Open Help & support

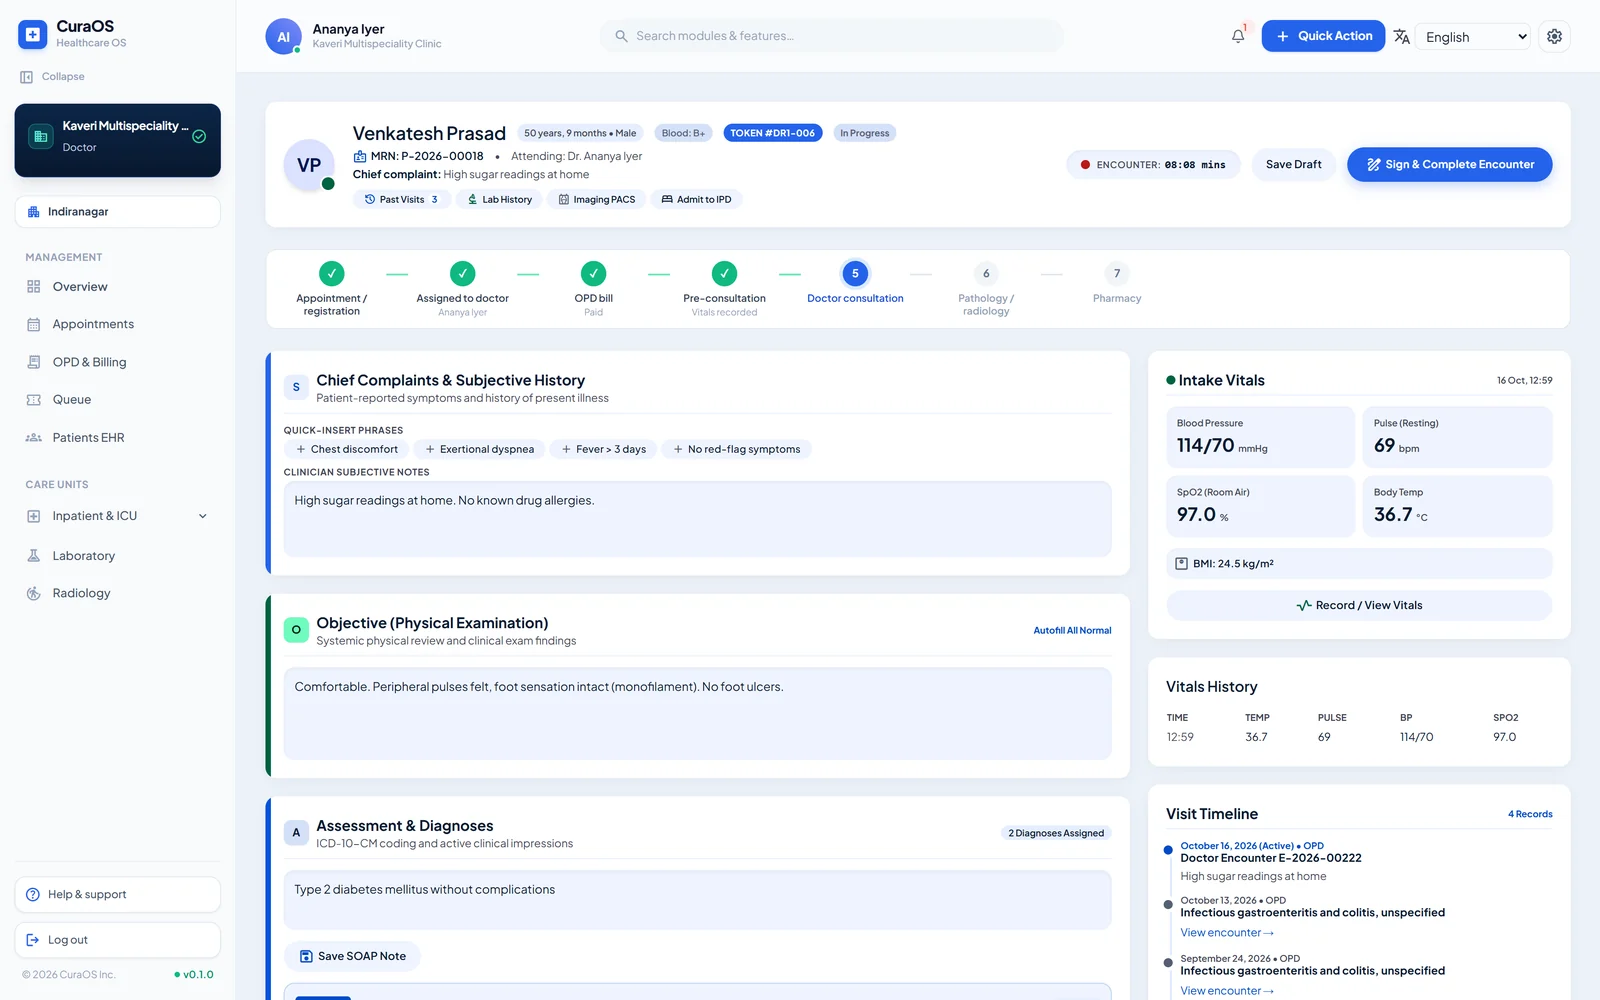(117, 895)
